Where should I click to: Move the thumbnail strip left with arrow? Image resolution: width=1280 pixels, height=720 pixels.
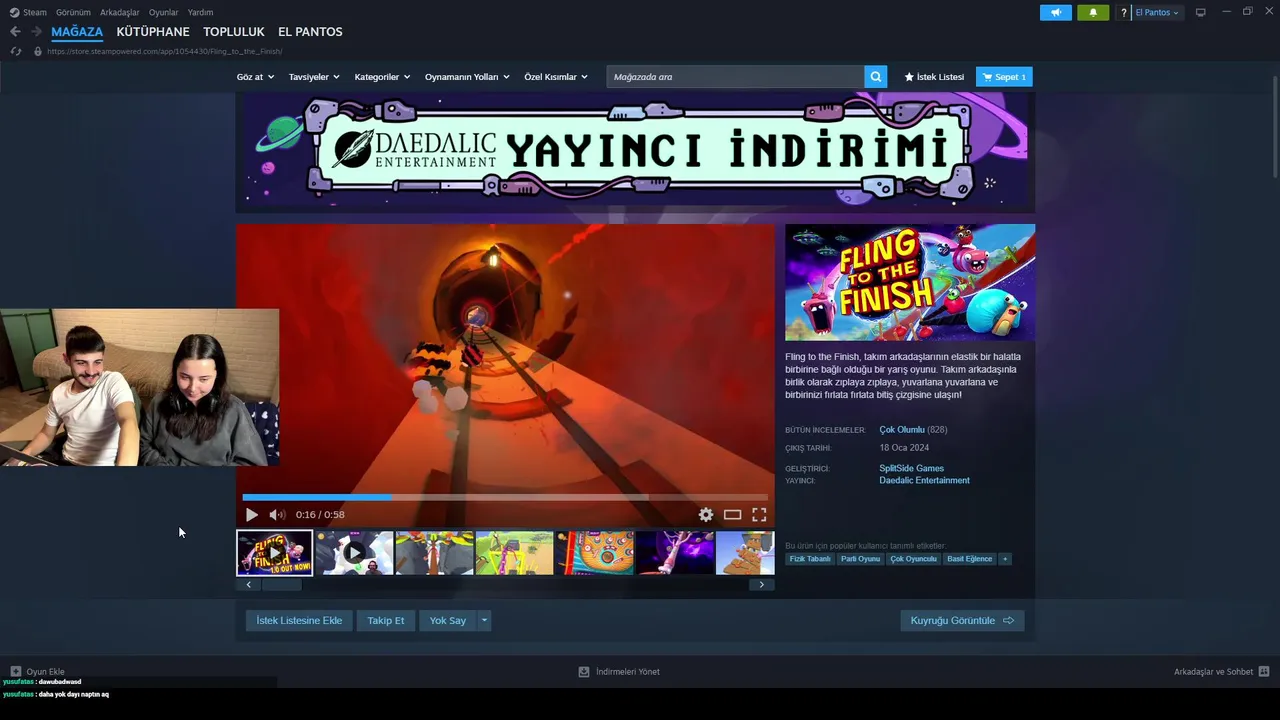click(248, 585)
